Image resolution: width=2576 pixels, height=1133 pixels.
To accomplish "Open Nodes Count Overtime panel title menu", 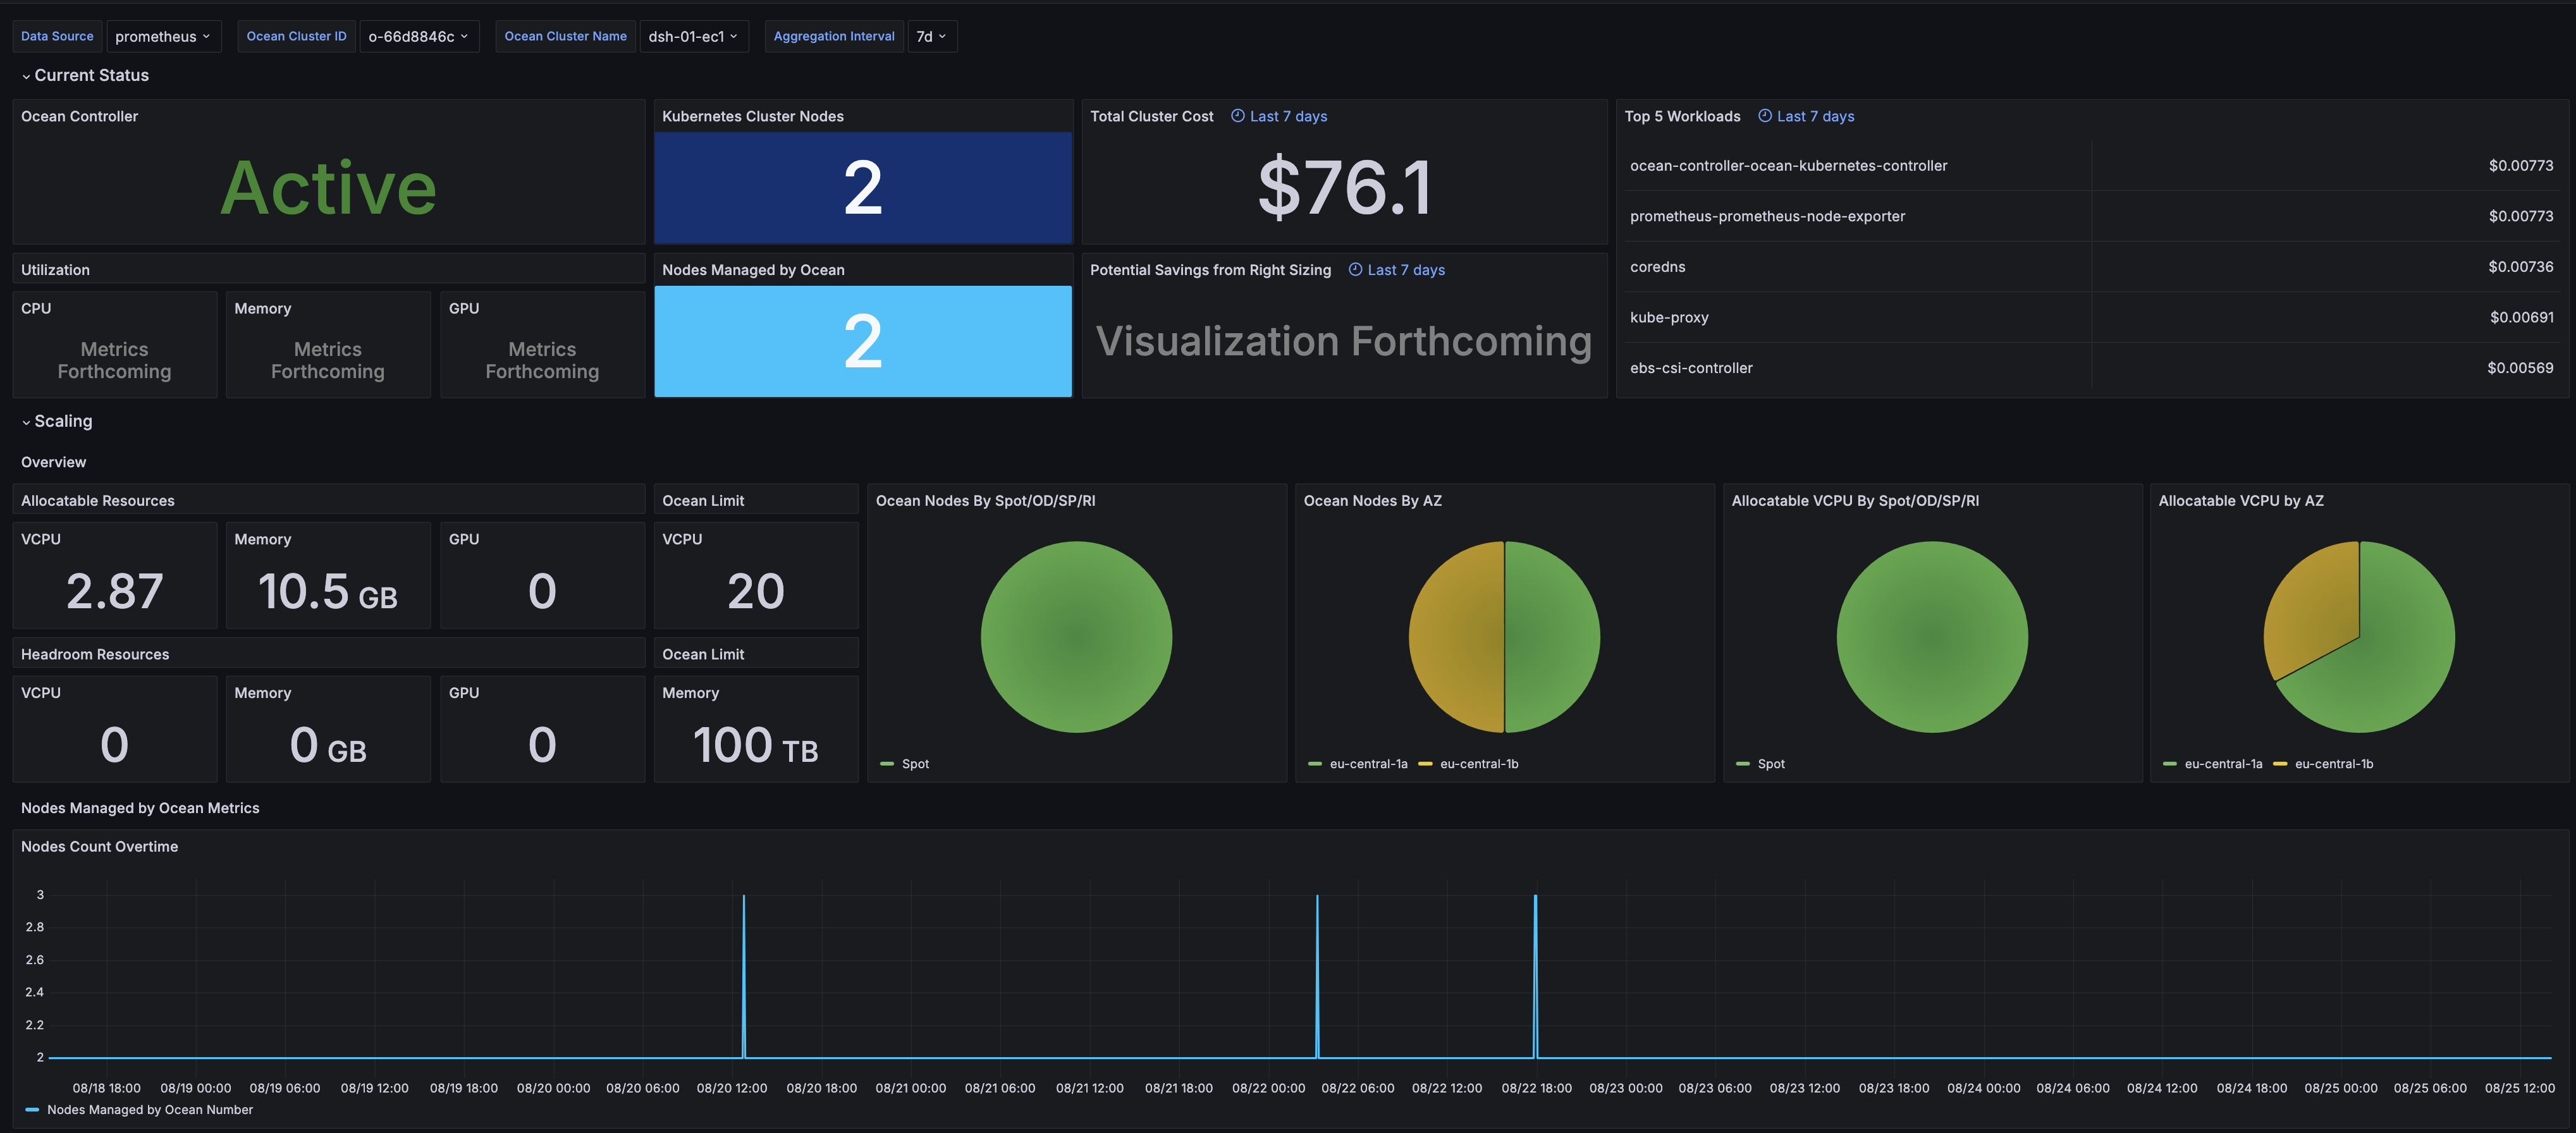I will [100, 847].
